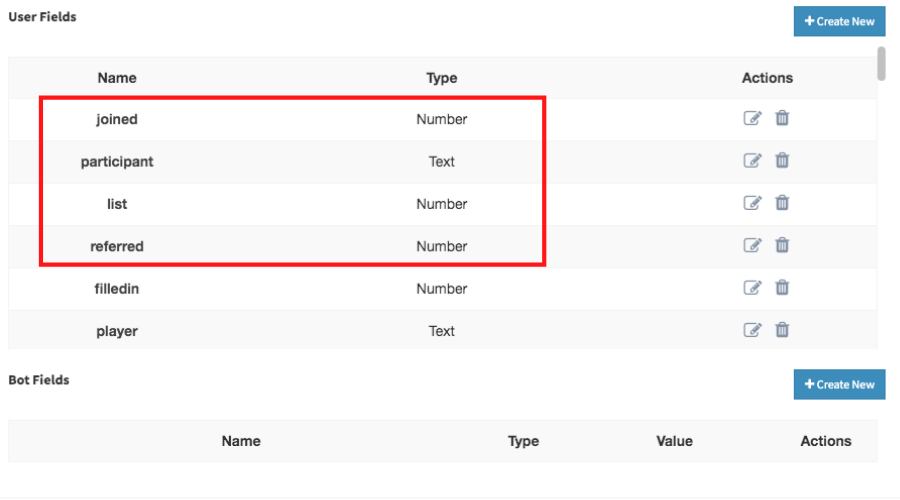Edit the participant field

pos(752,161)
